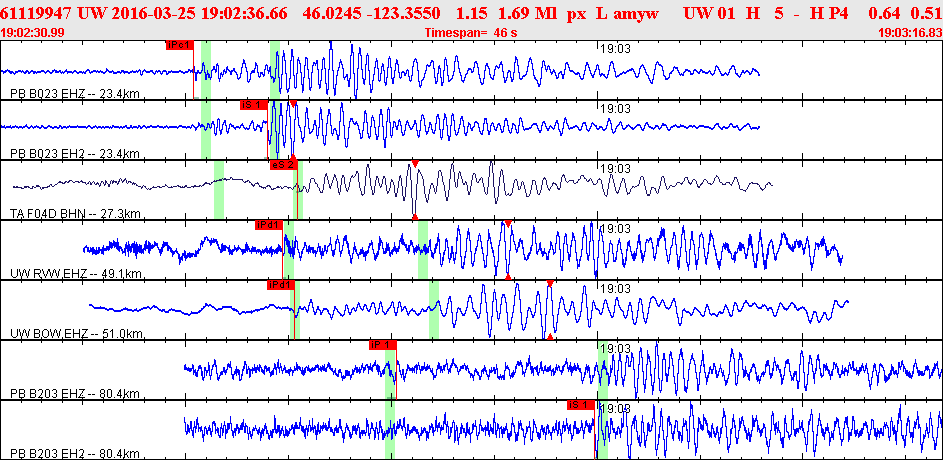Select the PB B203 EHZ channel label

[x=74, y=393]
